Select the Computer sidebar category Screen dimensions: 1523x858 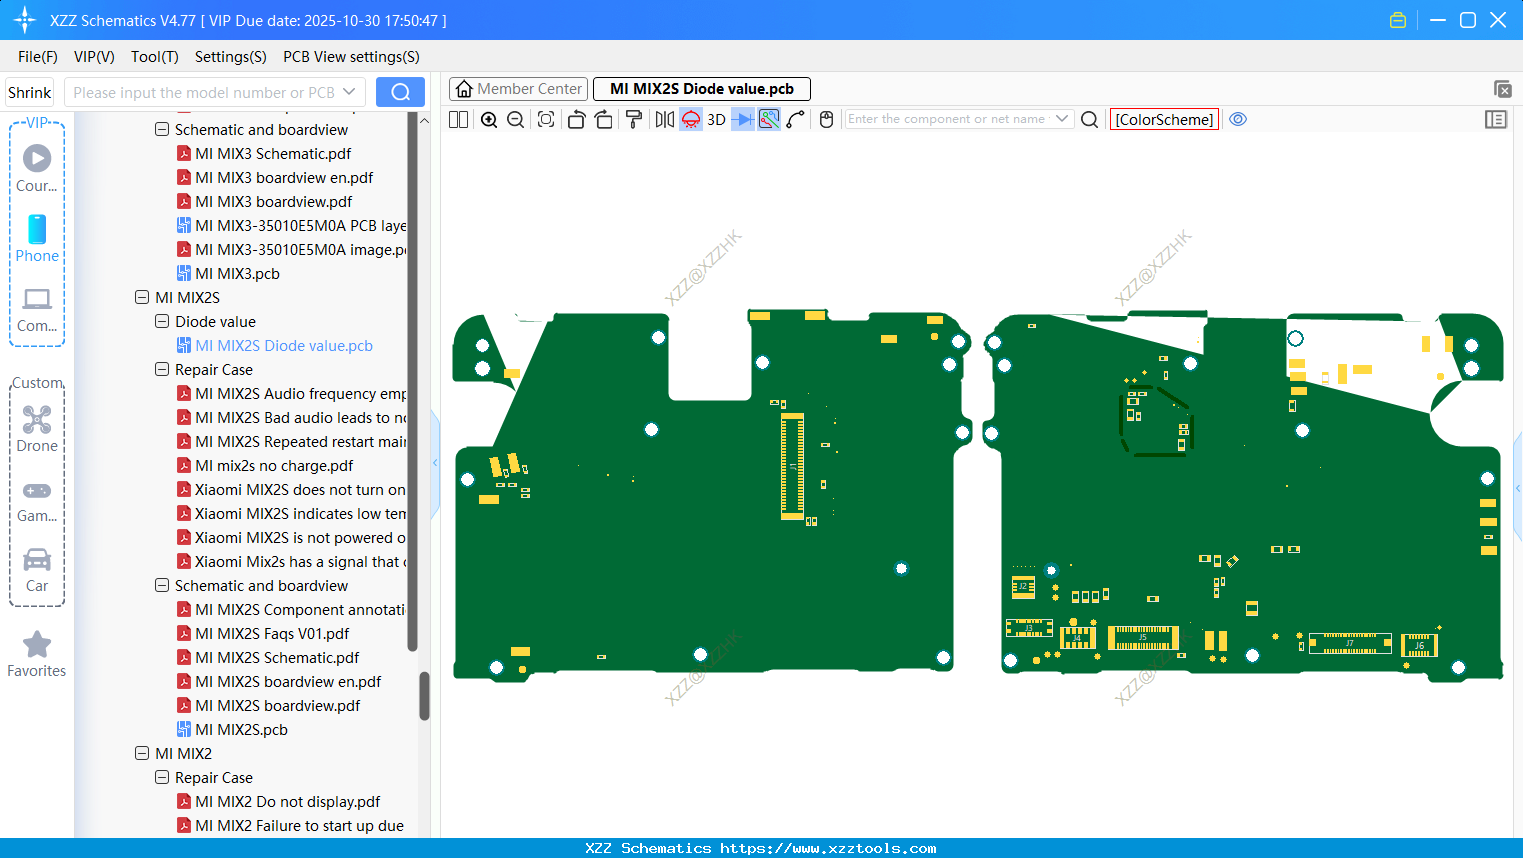click(37, 310)
